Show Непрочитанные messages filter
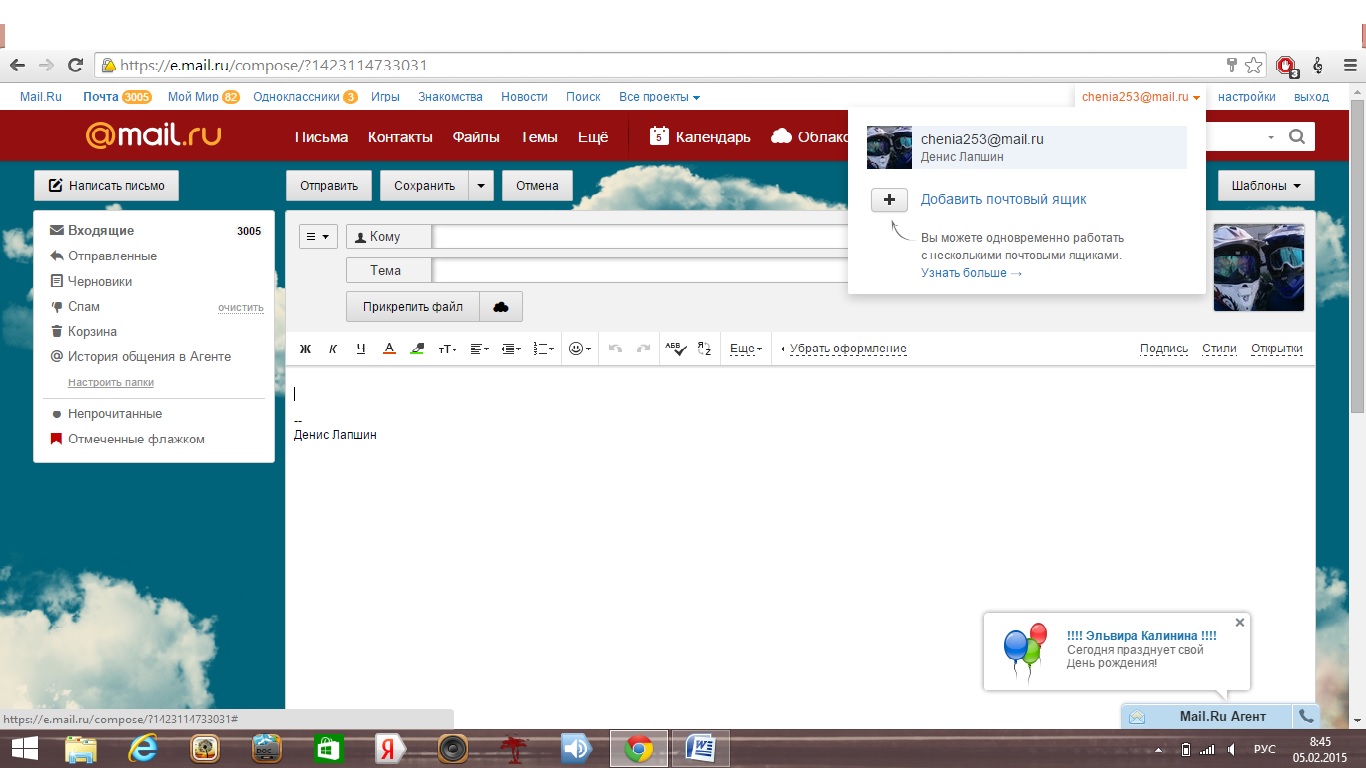This screenshot has height=768, width=1366. [115, 414]
